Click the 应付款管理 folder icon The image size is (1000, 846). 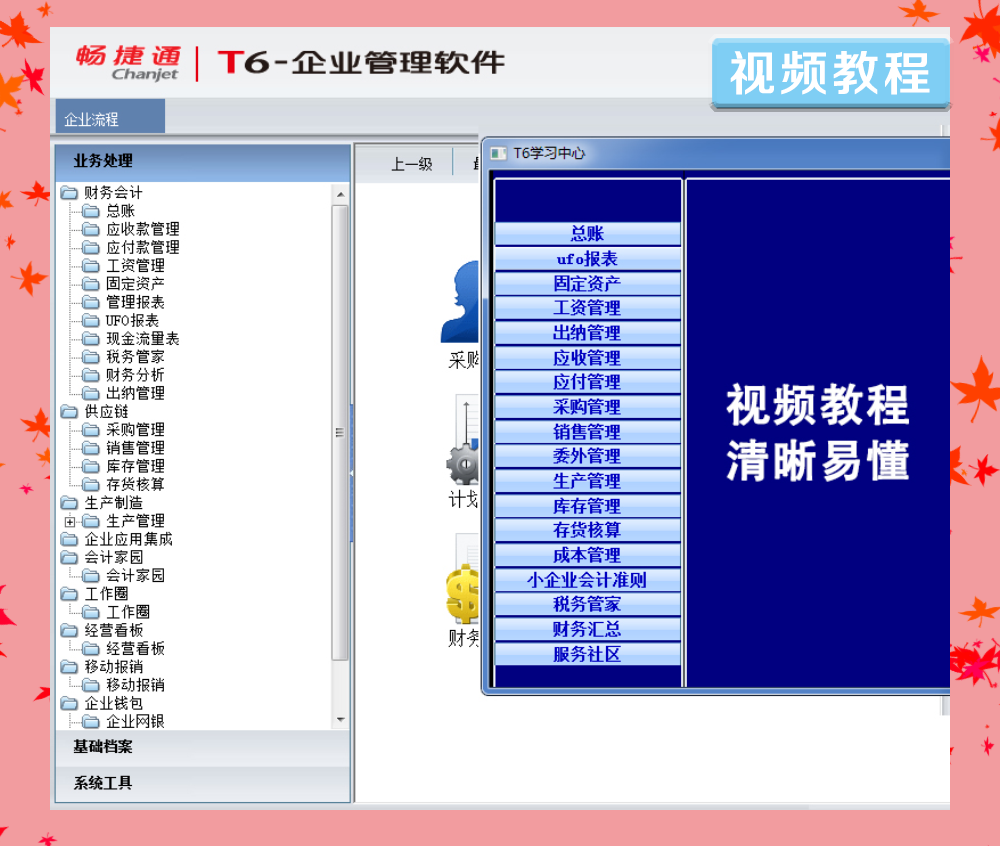tap(91, 247)
